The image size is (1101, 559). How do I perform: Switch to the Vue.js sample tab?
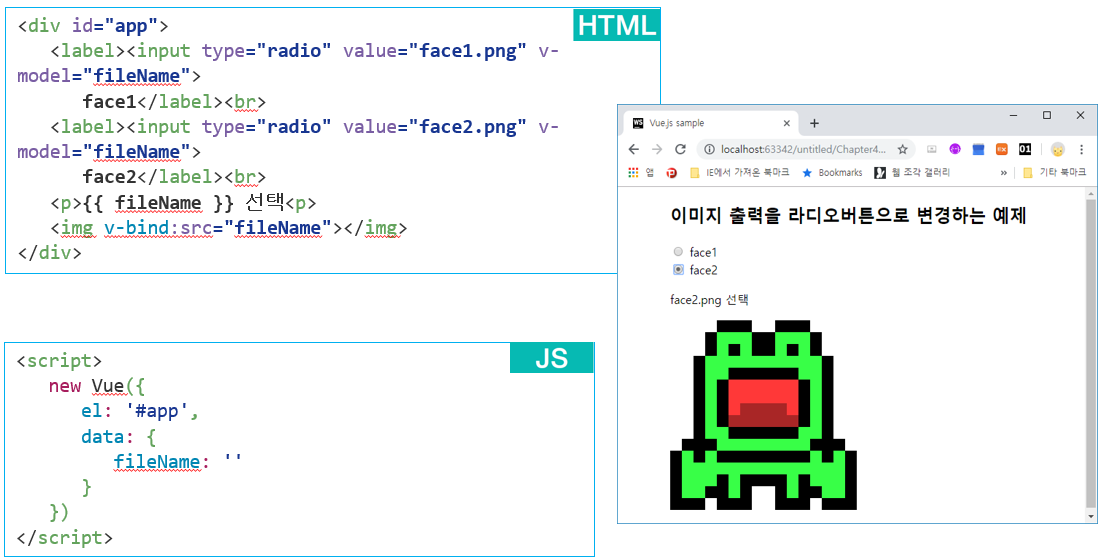click(710, 123)
